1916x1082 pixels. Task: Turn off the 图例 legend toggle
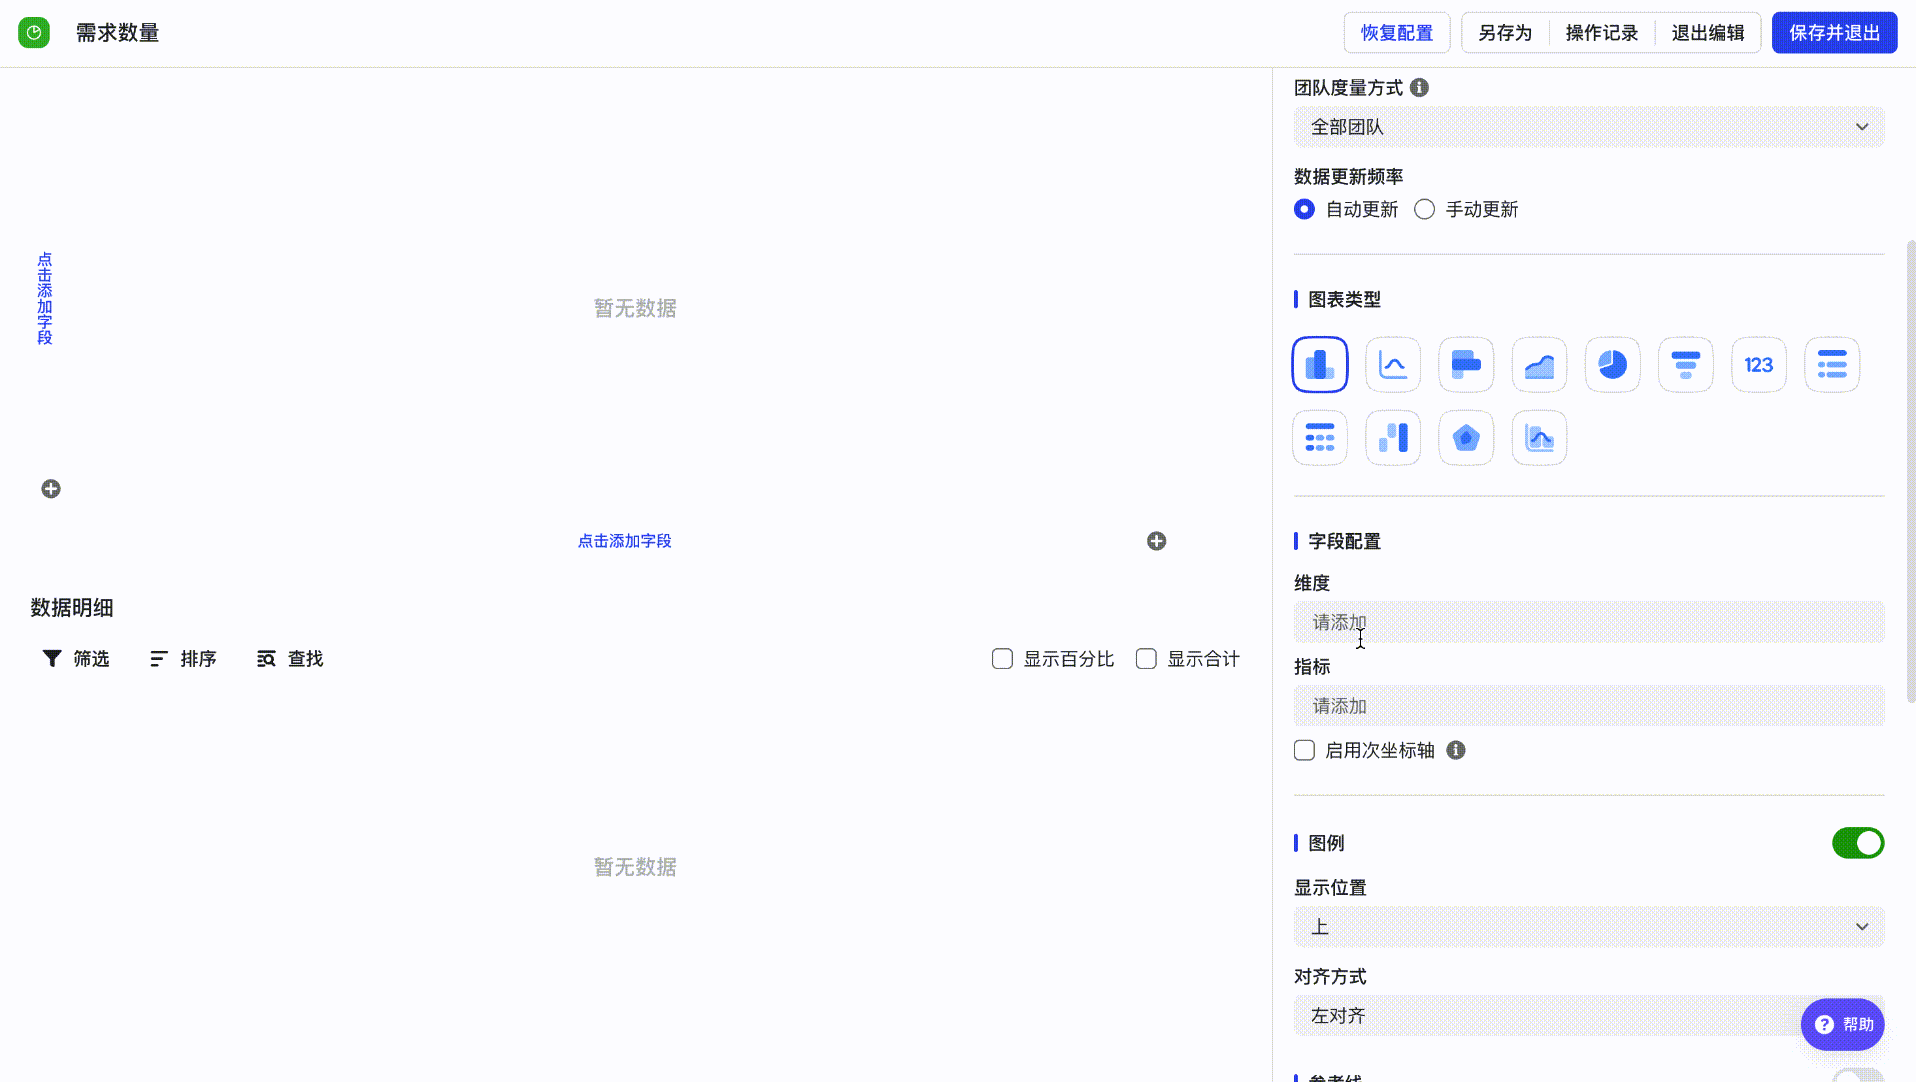[1857, 843]
